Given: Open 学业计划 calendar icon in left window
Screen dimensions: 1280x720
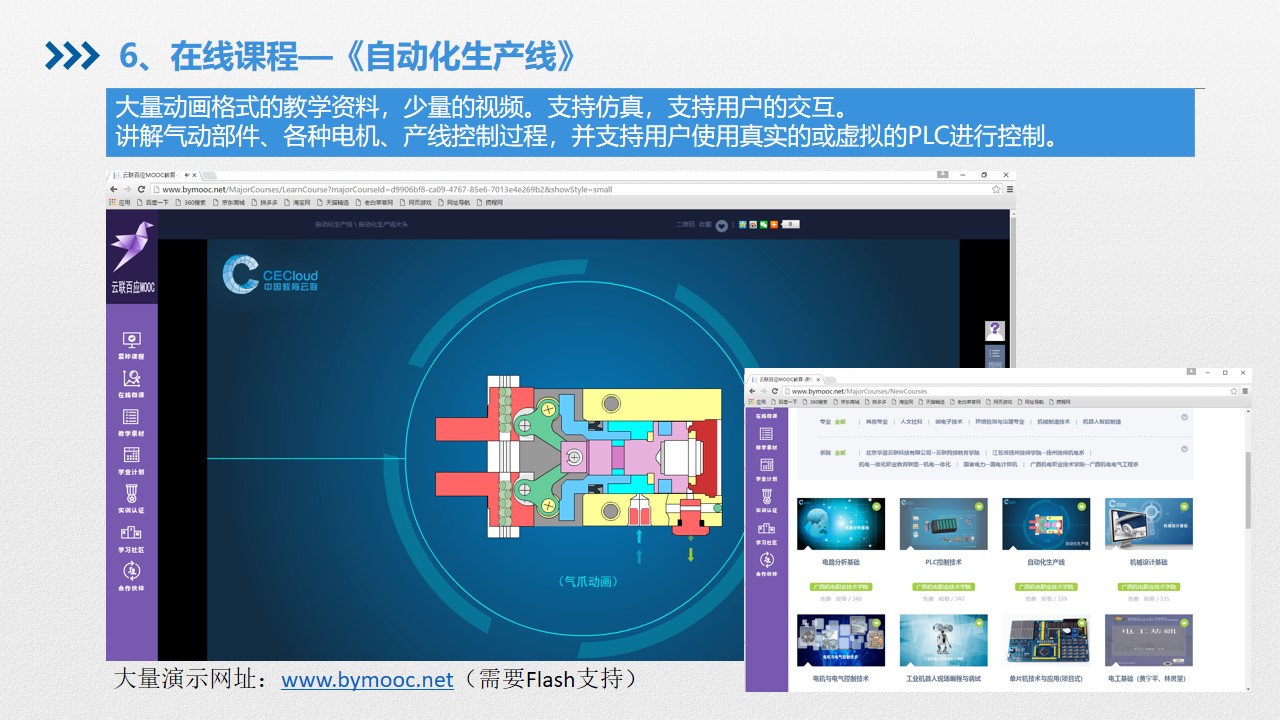Looking at the screenshot, I should click(131, 457).
